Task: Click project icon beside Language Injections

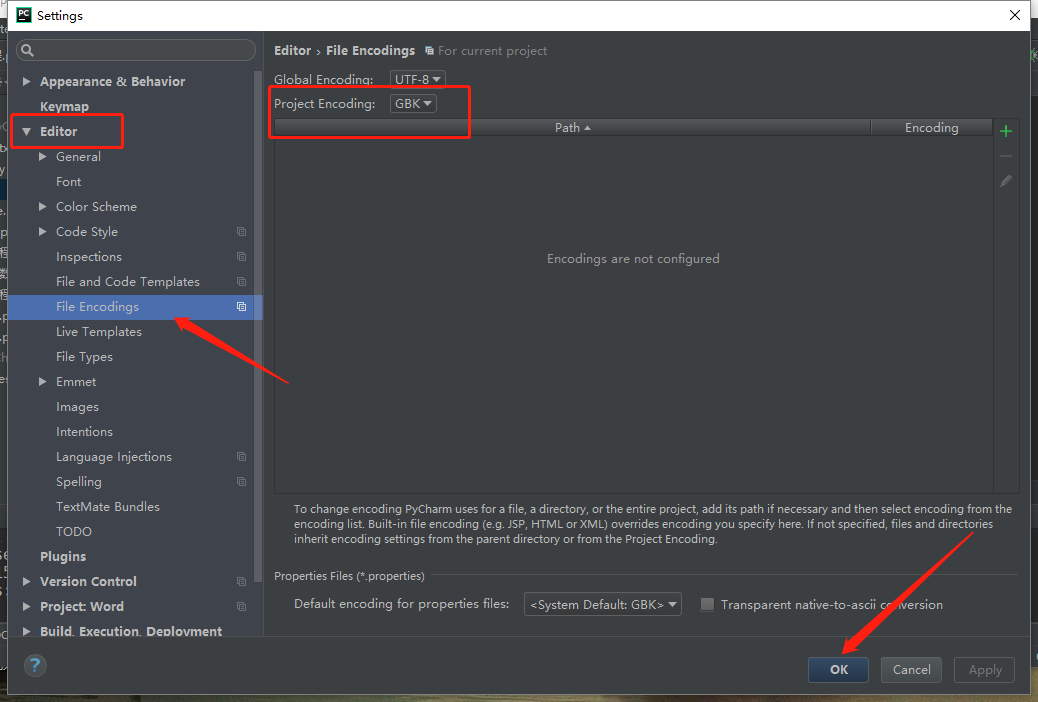Action: (242, 456)
